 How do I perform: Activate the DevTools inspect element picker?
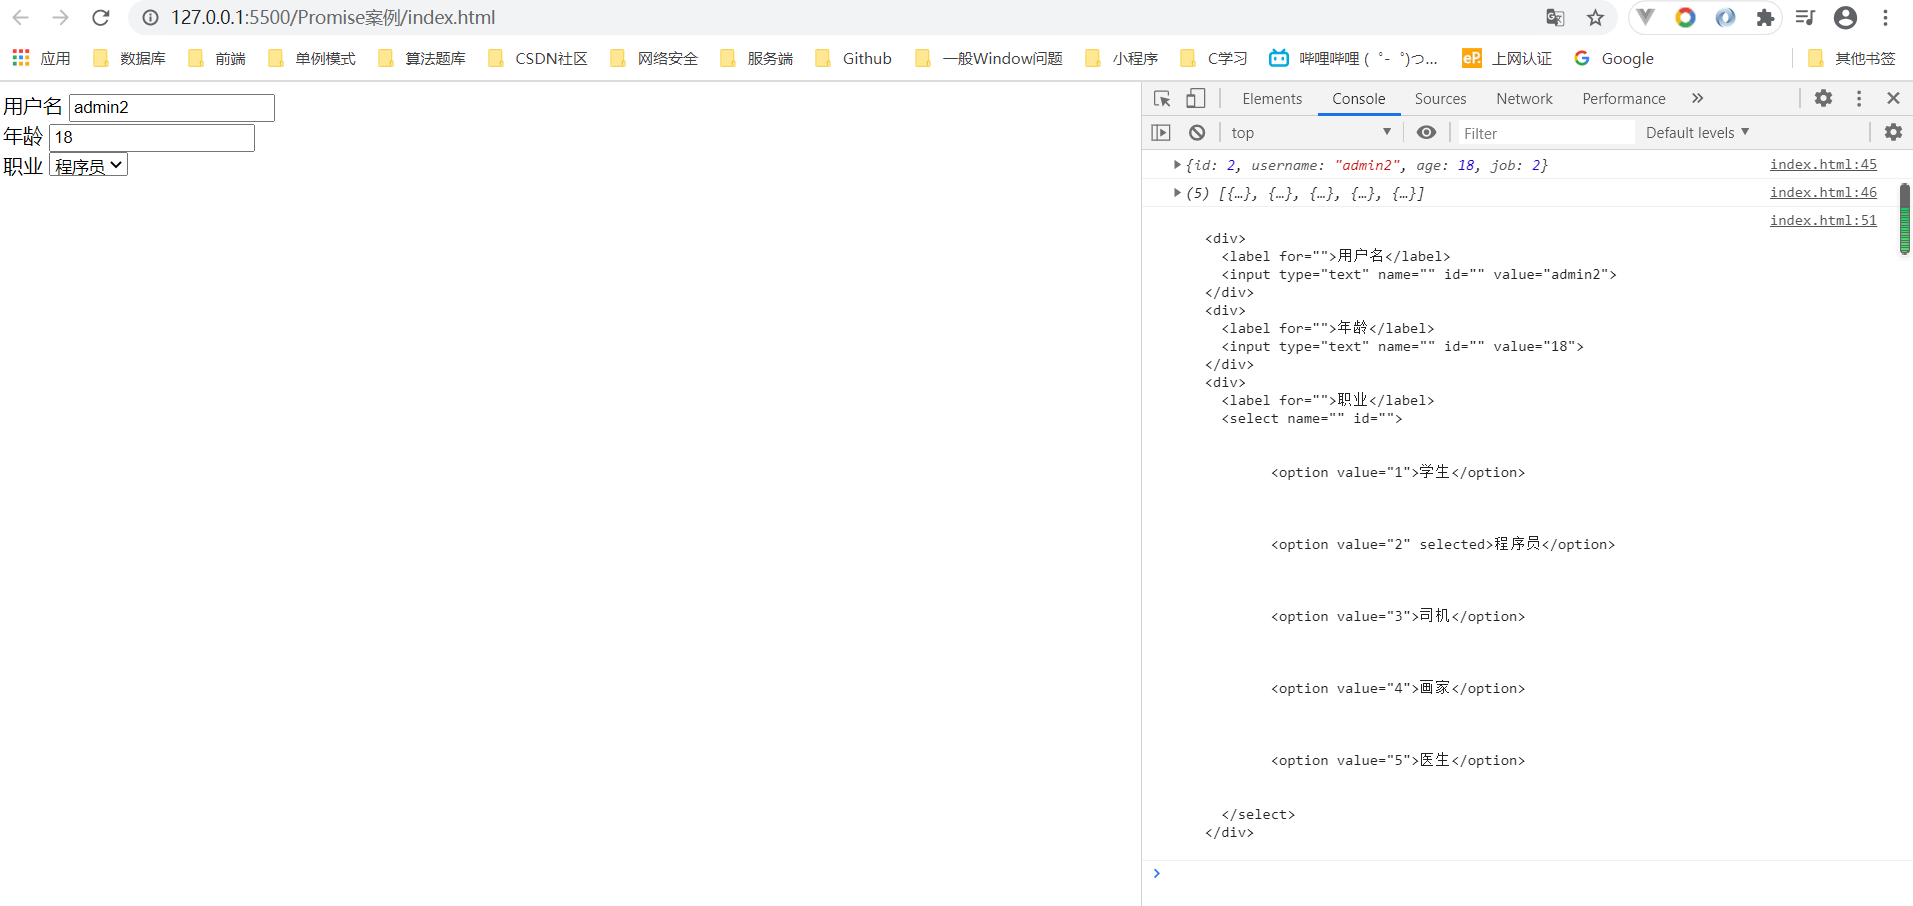[1162, 99]
